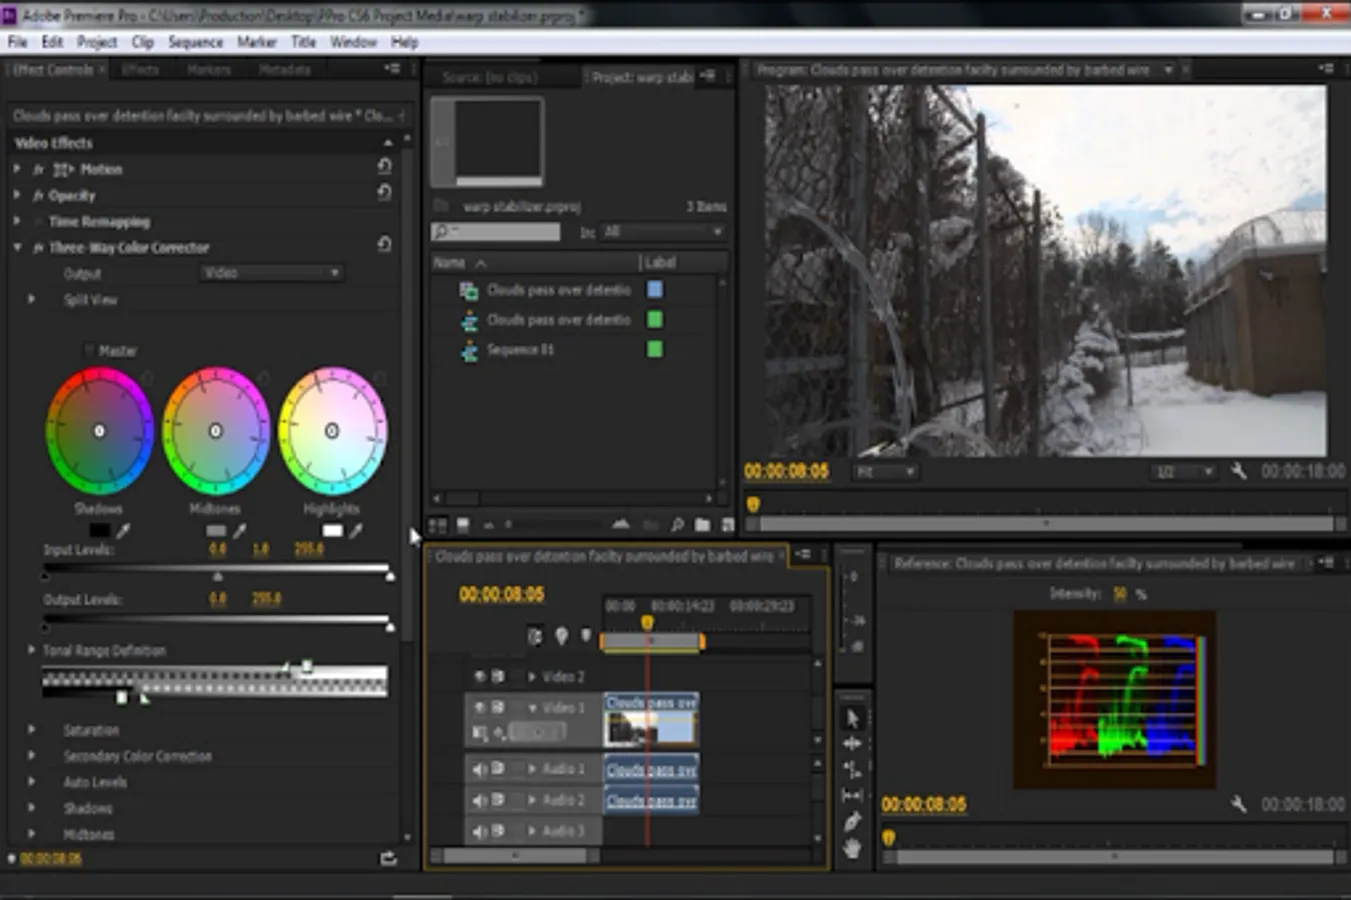Select the Hand tool
The height and width of the screenshot is (900, 1351).
[852, 849]
